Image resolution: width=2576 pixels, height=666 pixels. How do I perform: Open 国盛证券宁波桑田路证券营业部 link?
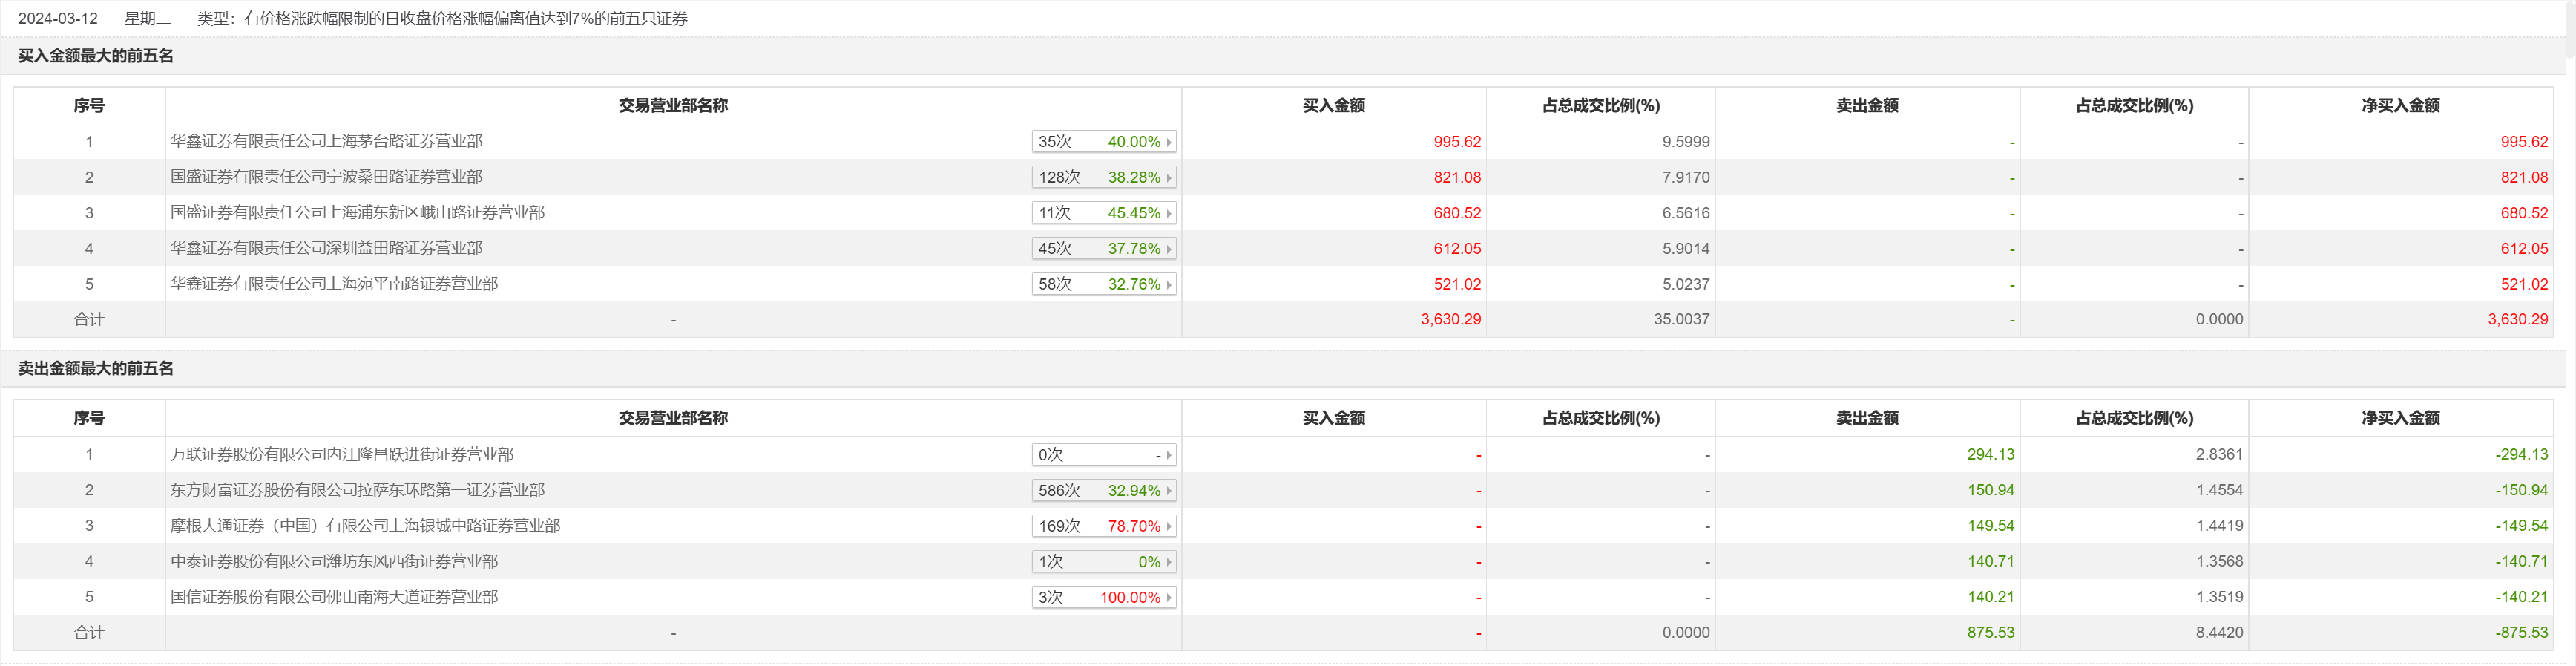click(x=326, y=177)
